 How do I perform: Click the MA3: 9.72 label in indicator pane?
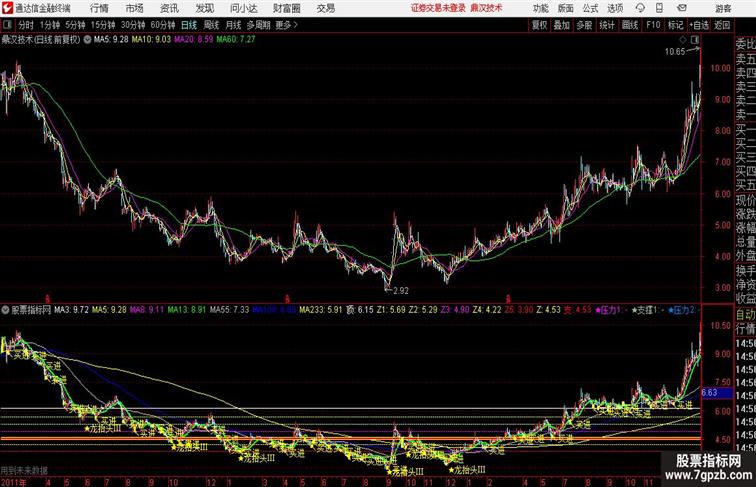71,310
